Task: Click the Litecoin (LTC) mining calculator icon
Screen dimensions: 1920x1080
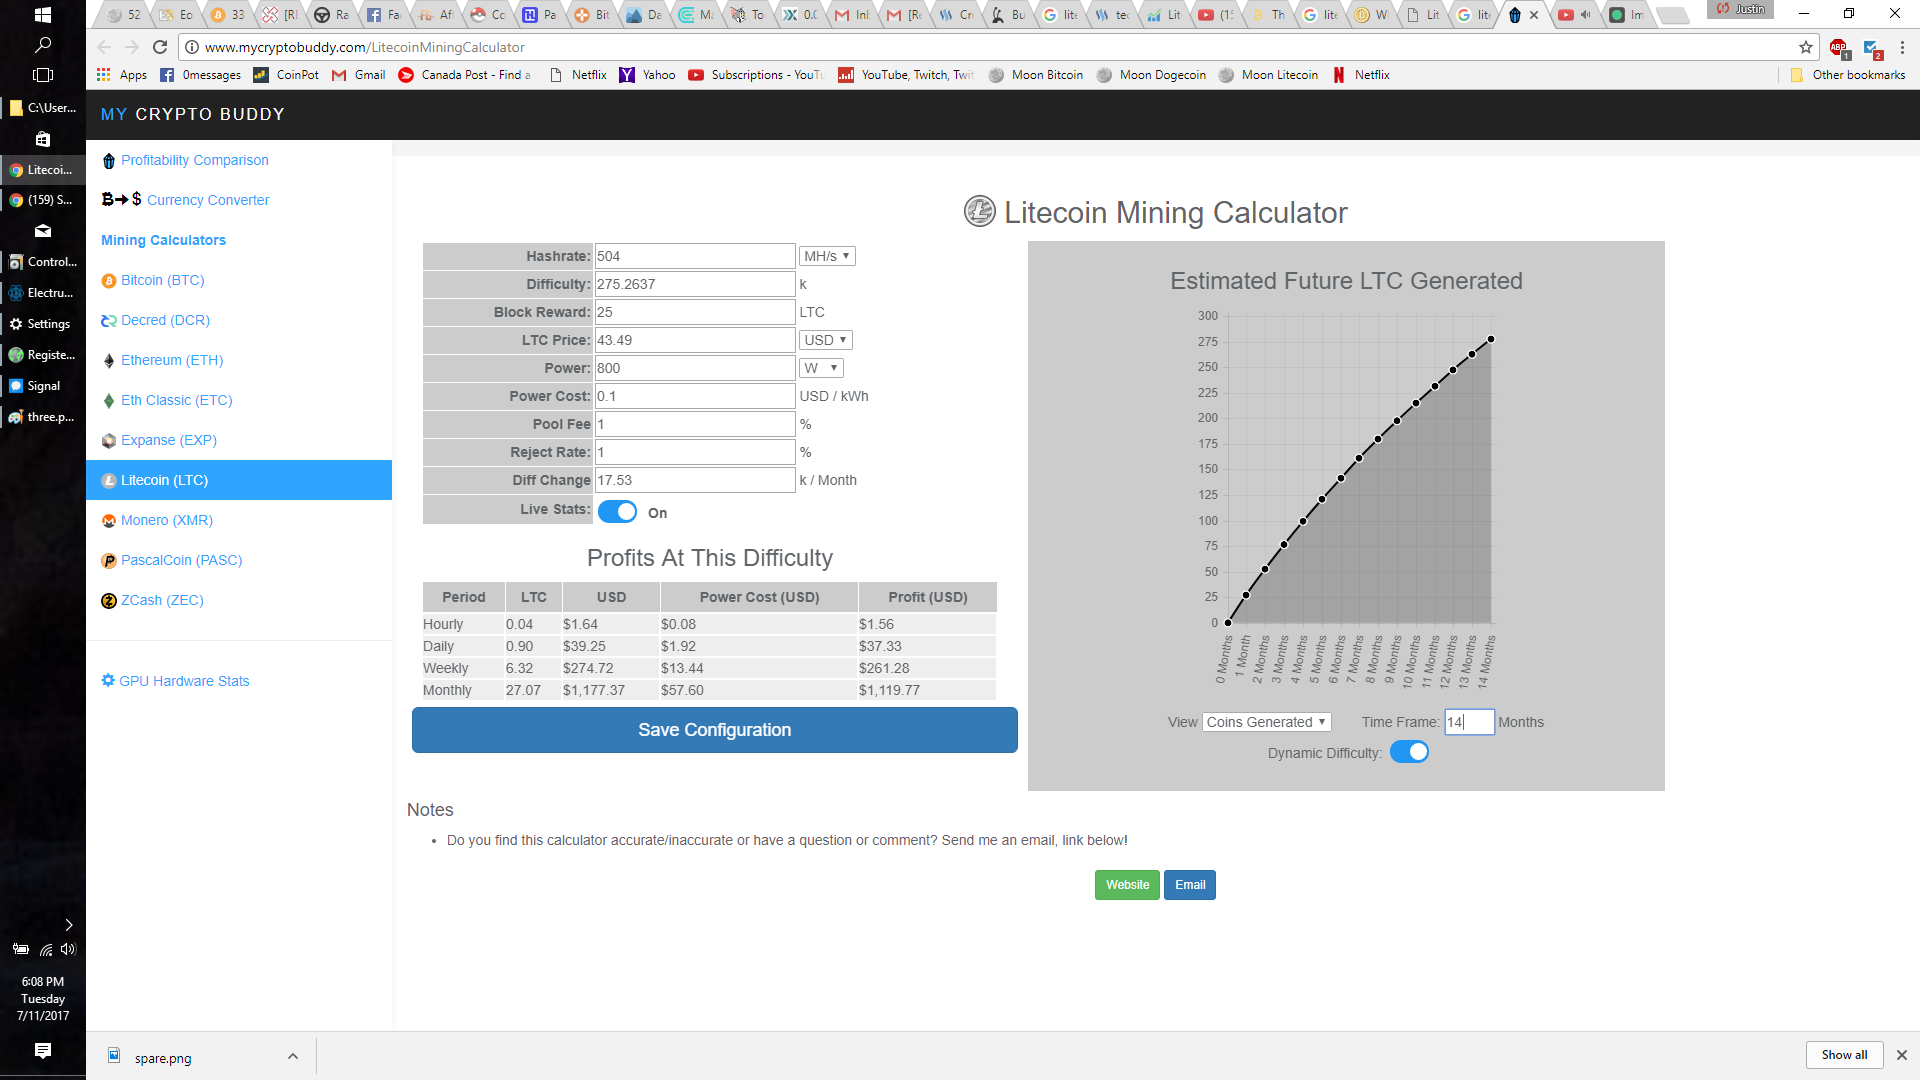Action: (108, 479)
